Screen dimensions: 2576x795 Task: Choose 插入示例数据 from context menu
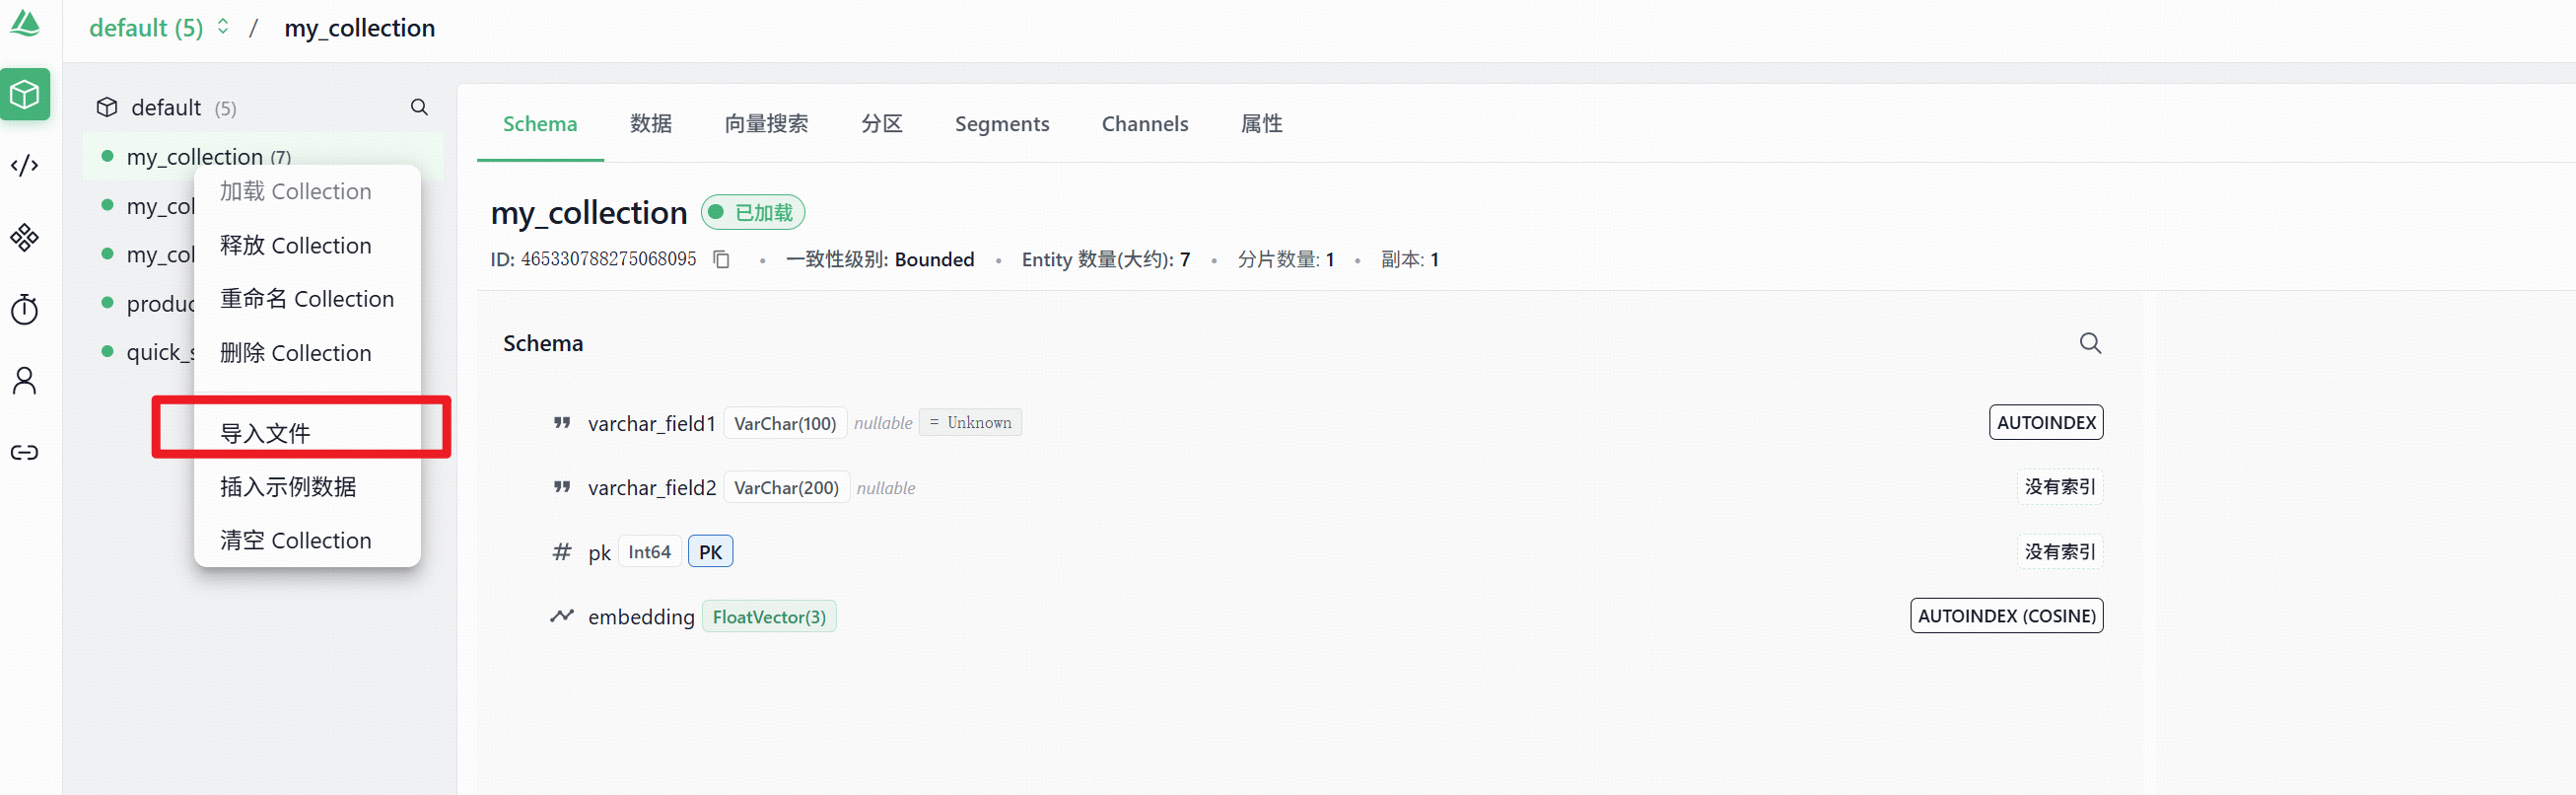tap(307, 487)
